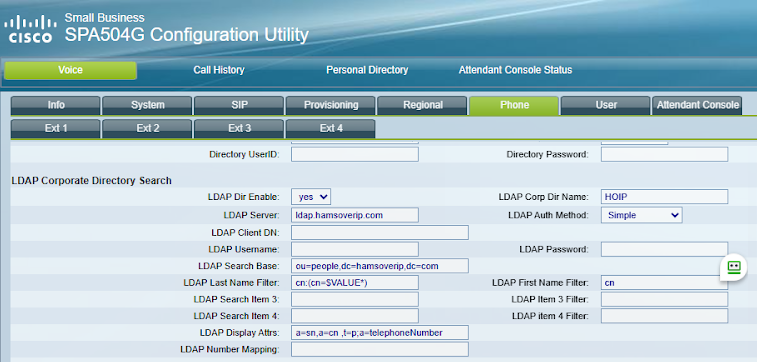757x362 pixels.
Task: Click the LDAP Search Base label
Action: [x=239, y=266]
